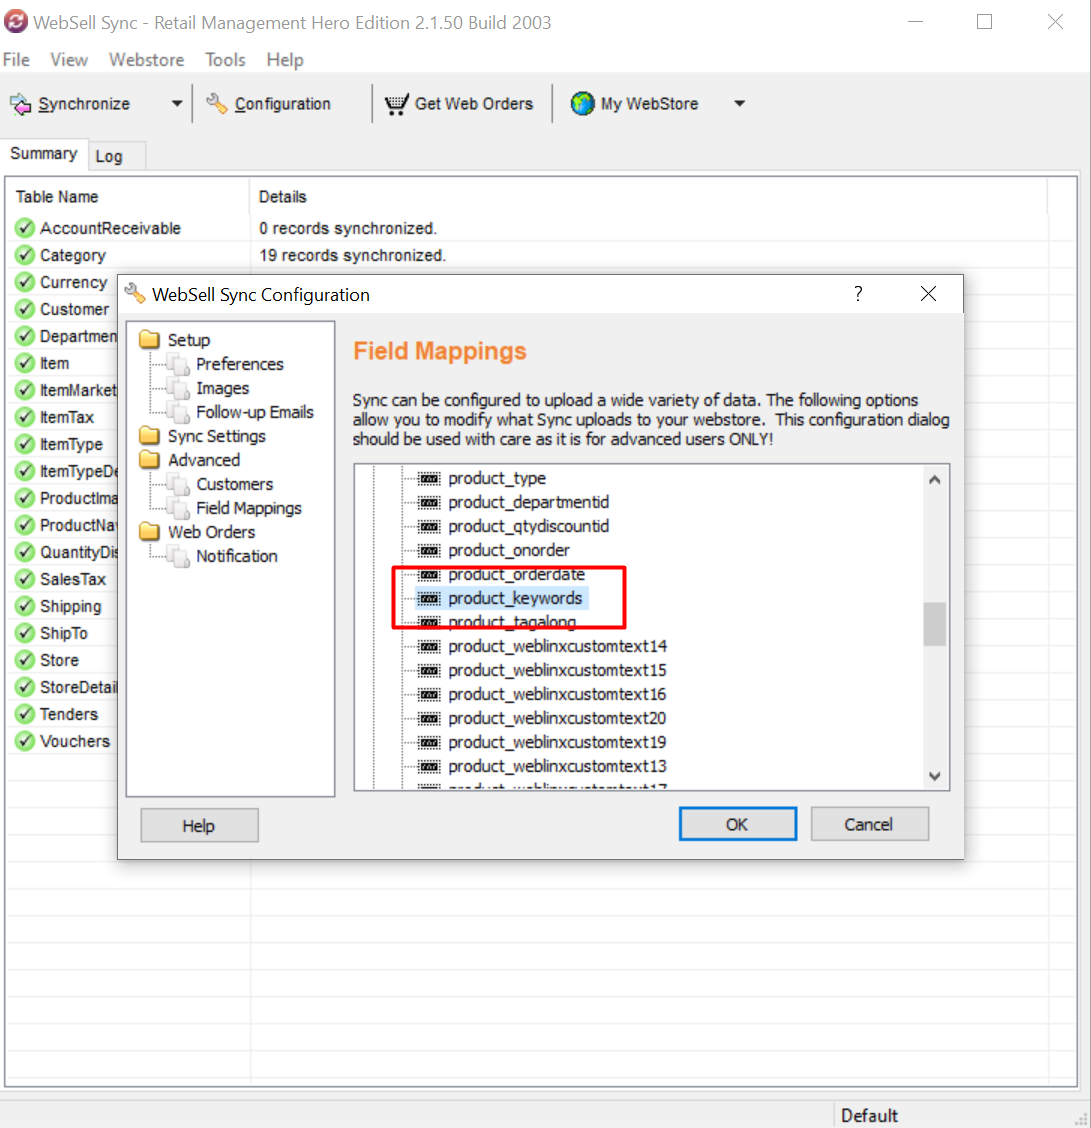Select the product_weblinxcustomtext16 field
The width and height of the screenshot is (1091, 1128).
point(557,695)
